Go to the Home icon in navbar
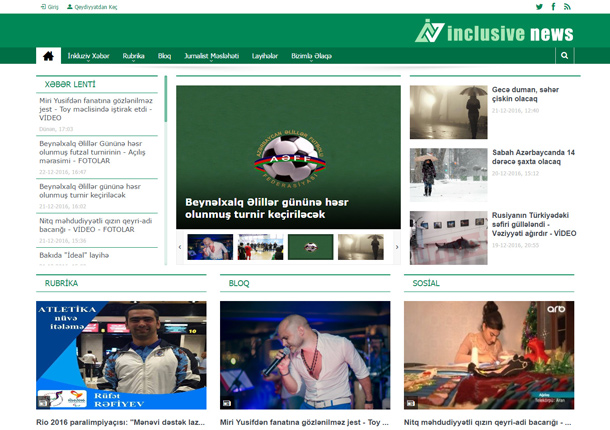Image resolution: width=610 pixels, height=430 pixels. click(x=46, y=56)
